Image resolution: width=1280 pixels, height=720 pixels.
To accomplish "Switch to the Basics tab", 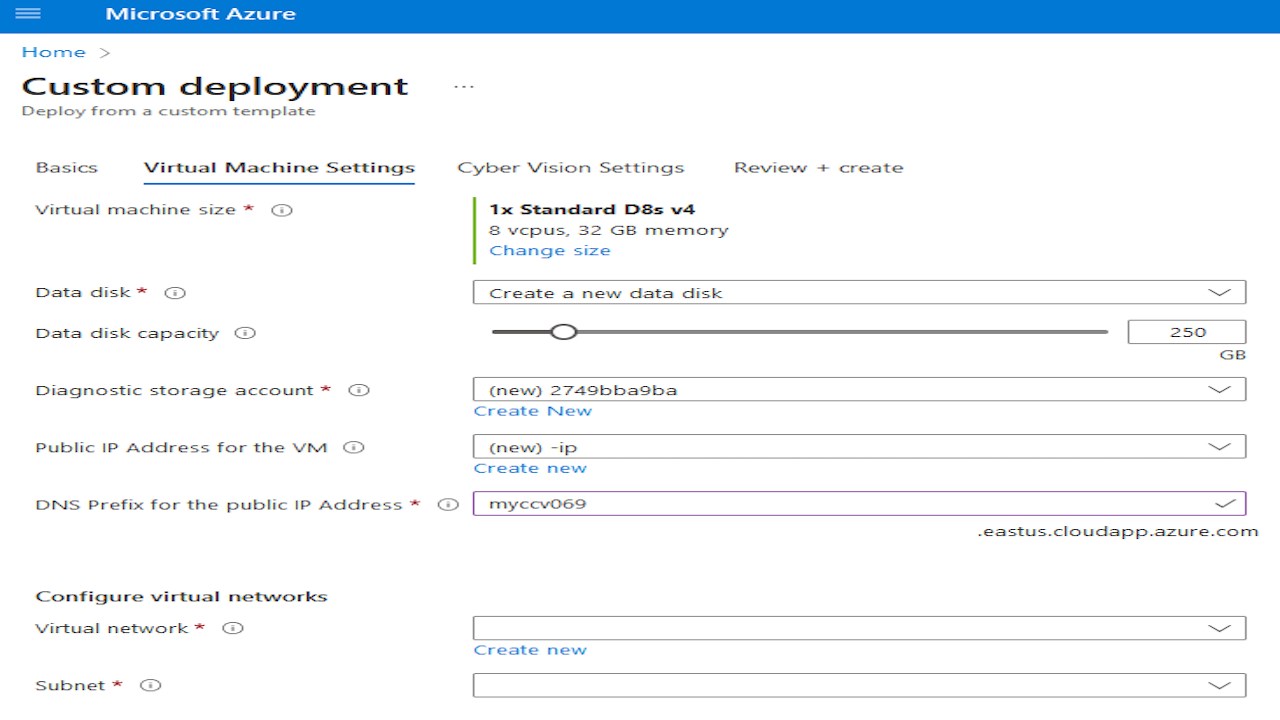I will (67, 168).
